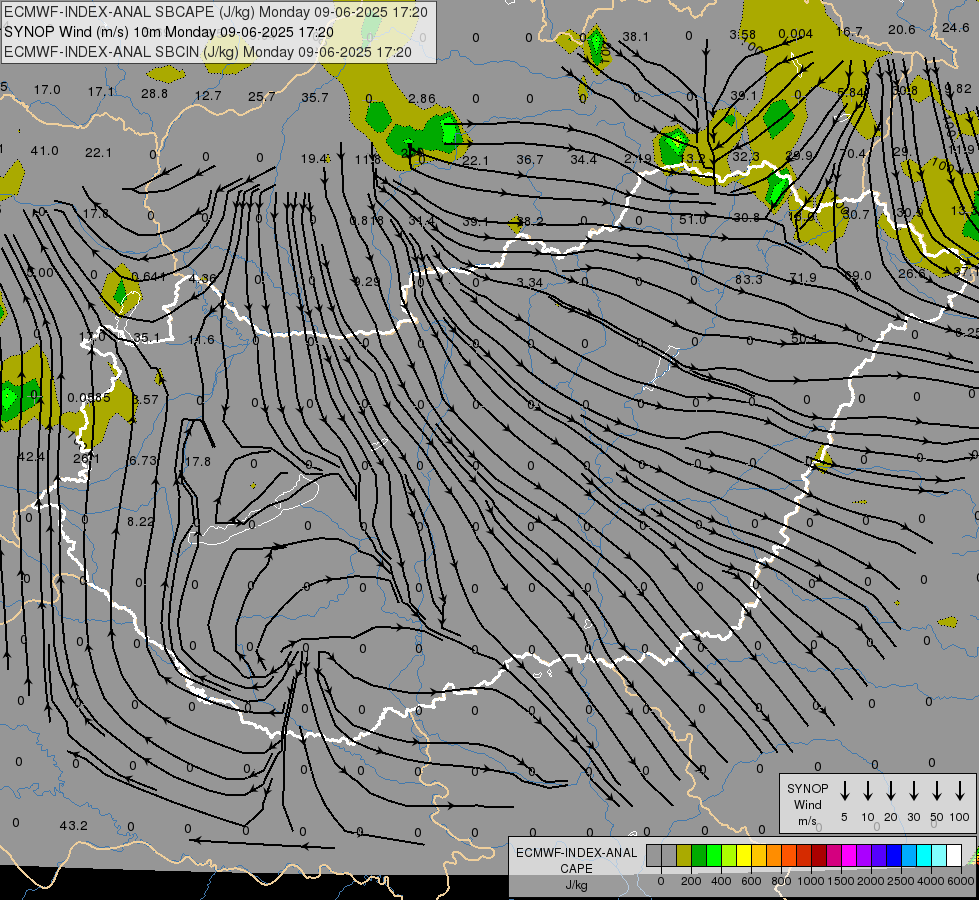979x900 pixels.
Task: Click the 0.641 value on the map
Action: (149, 276)
